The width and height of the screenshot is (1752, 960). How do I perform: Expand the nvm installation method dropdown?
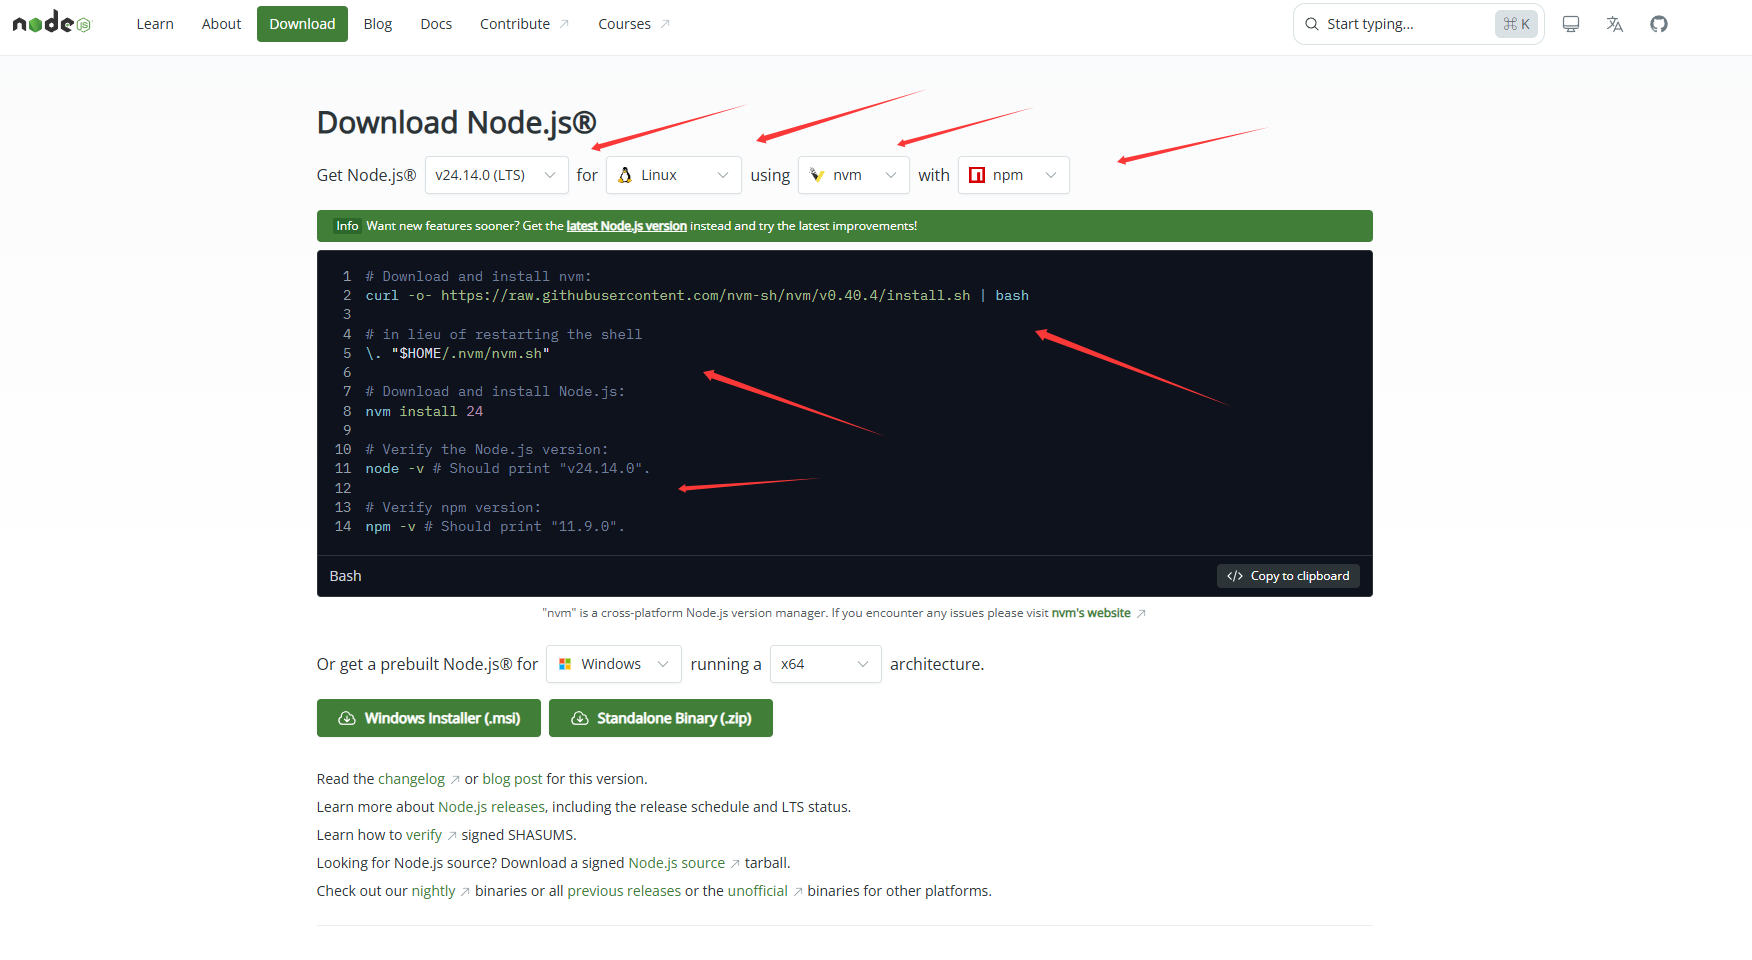click(853, 175)
